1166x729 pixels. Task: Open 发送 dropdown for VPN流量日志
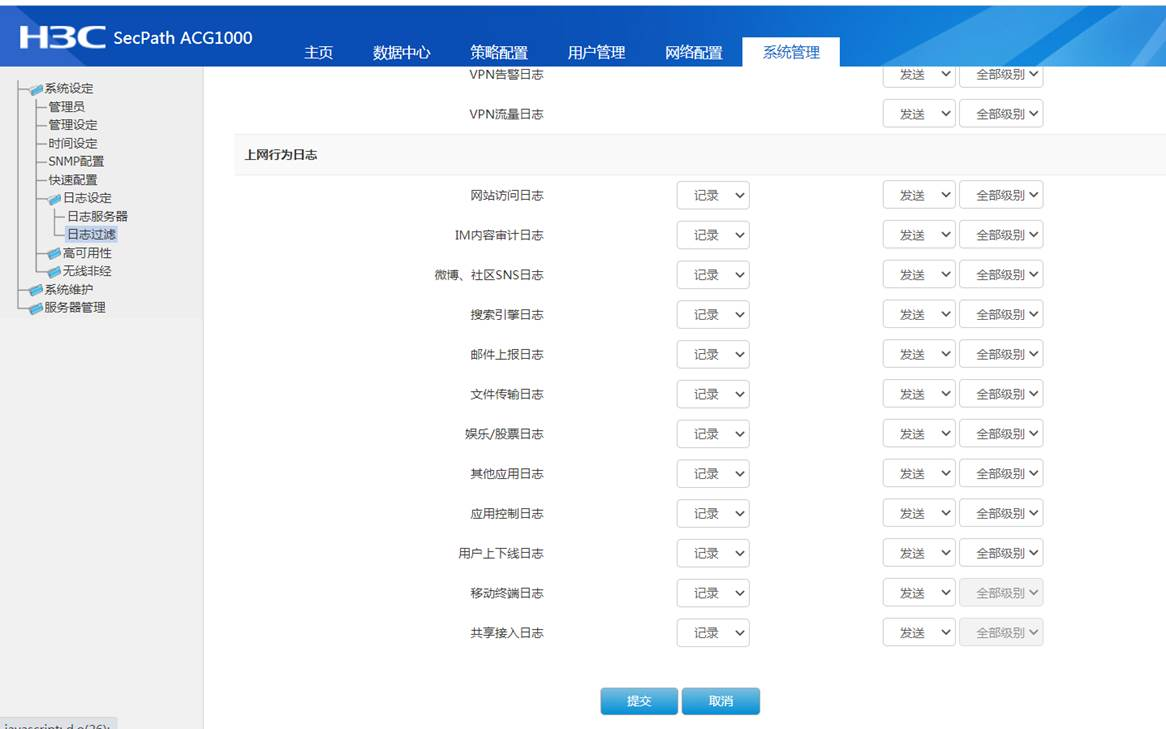pos(919,114)
